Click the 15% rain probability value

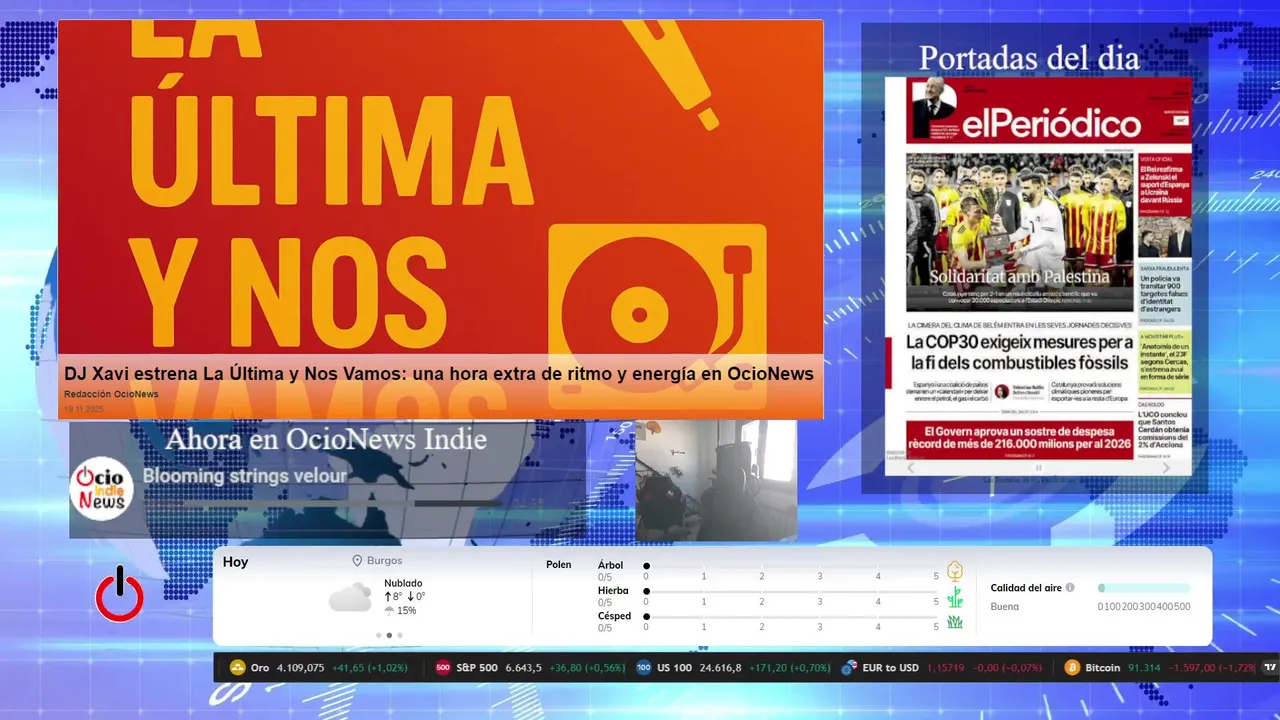click(x=406, y=610)
